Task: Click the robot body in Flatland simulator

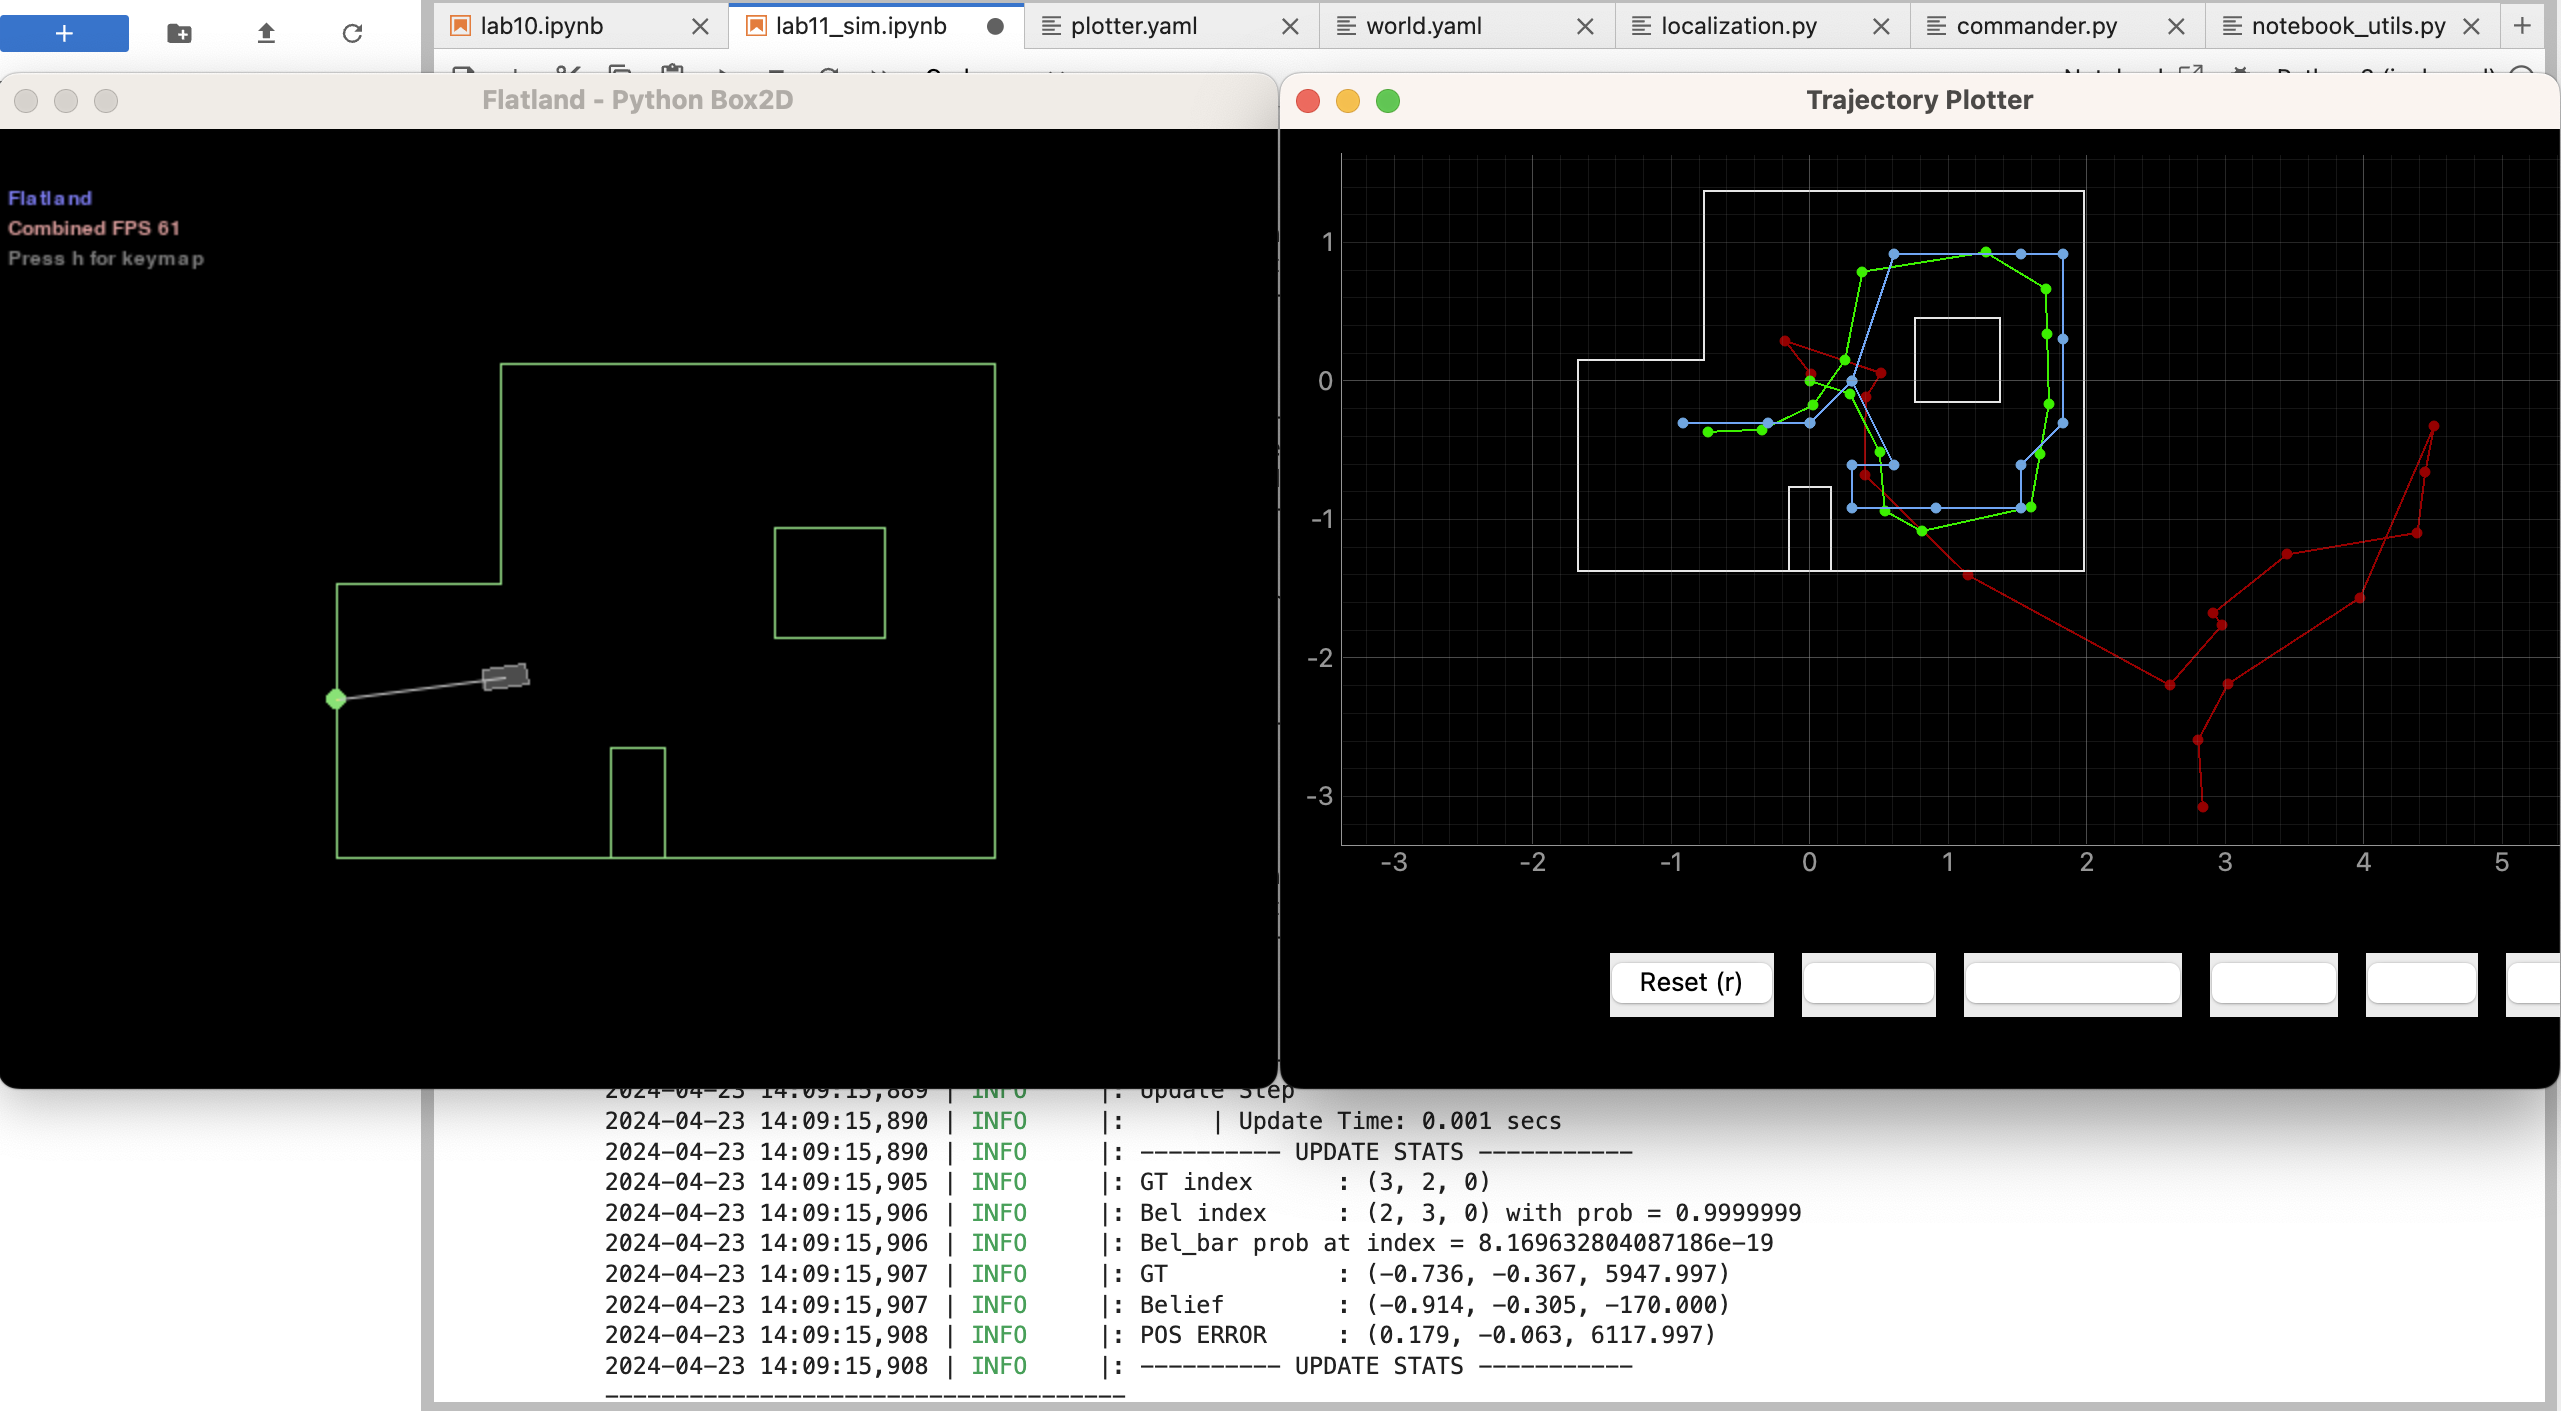Action: coord(505,677)
